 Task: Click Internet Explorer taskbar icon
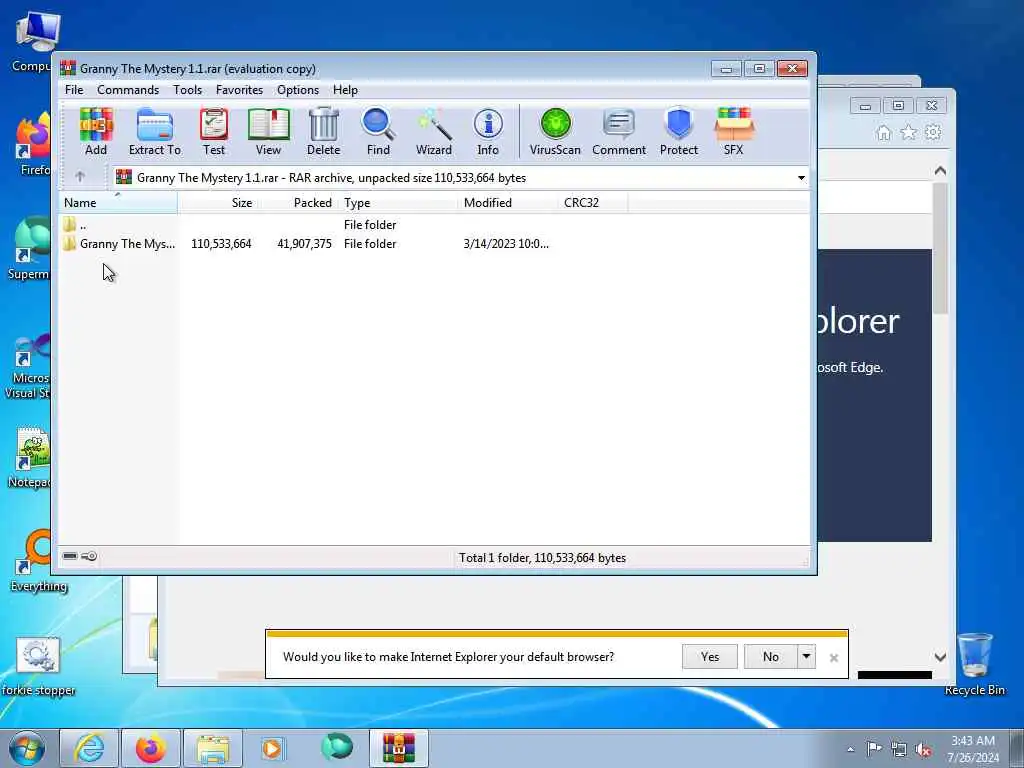(89, 748)
